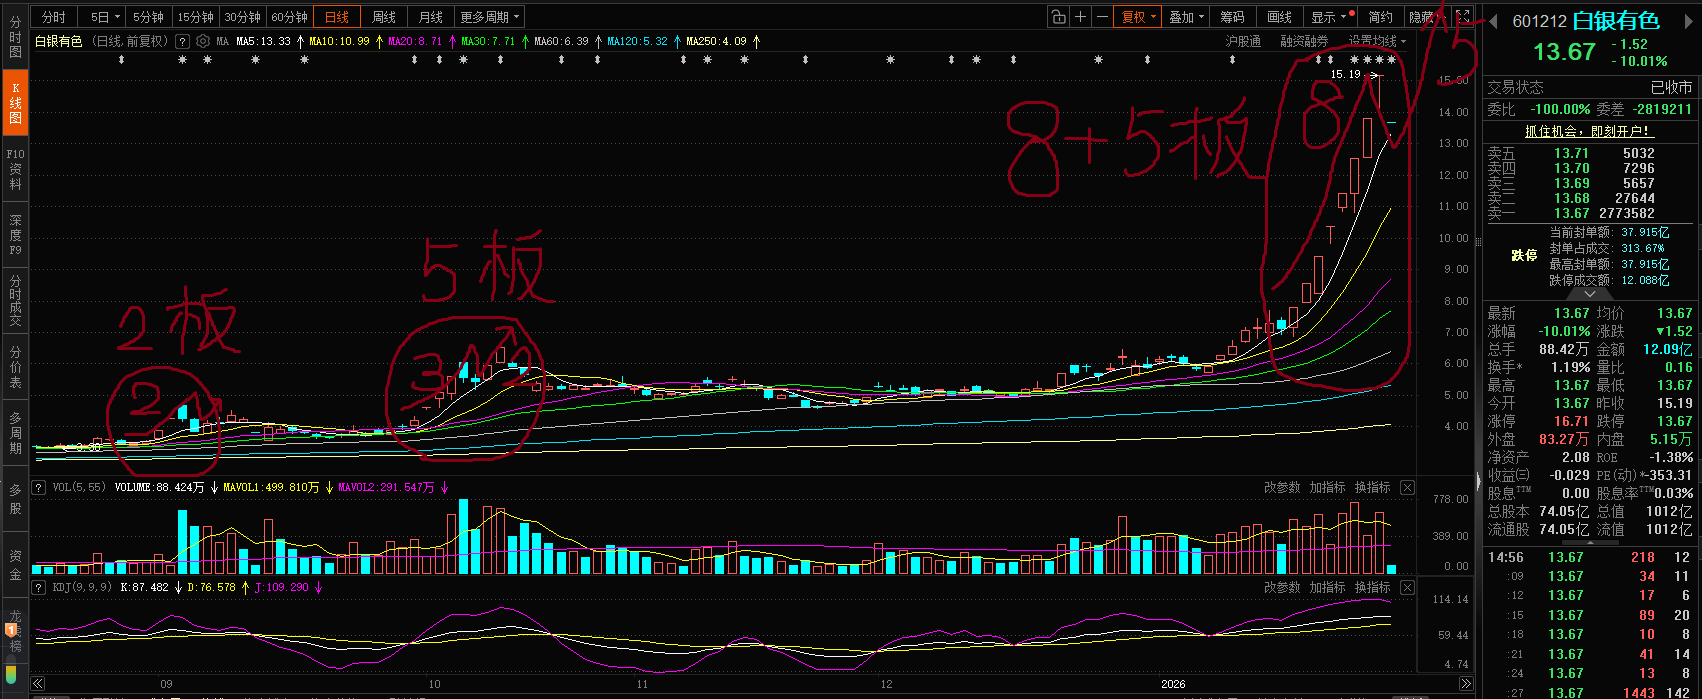
Task: Toggle 筹码 chip distribution panel
Action: pos(1232,17)
